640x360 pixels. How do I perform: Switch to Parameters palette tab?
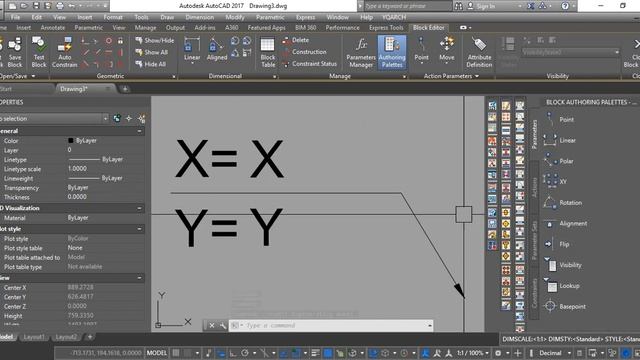534,134
